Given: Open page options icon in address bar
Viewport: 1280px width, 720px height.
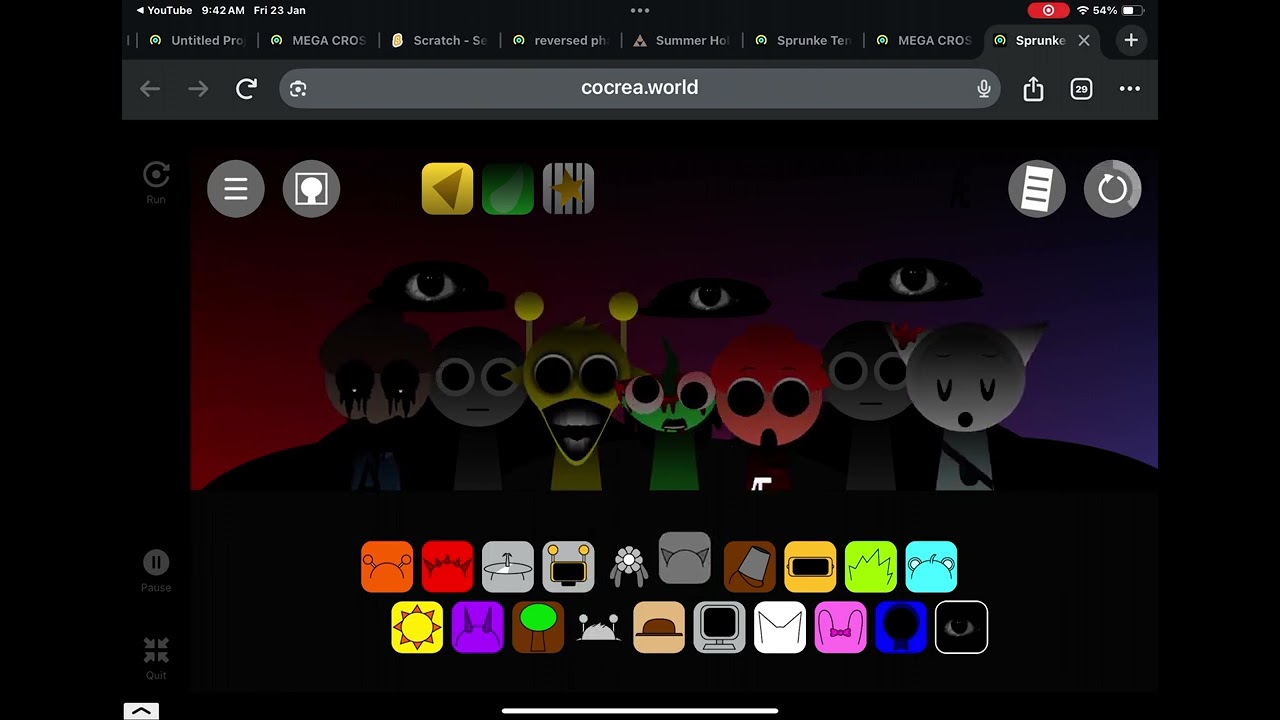Looking at the screenshot, I should click(x=297, y=89).
